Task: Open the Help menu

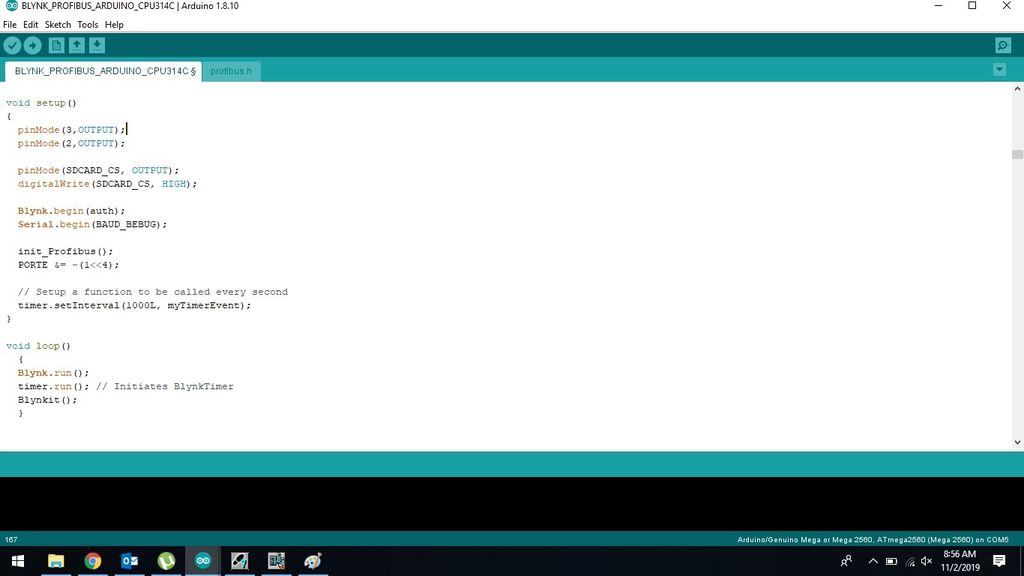Action: [114, 25]
